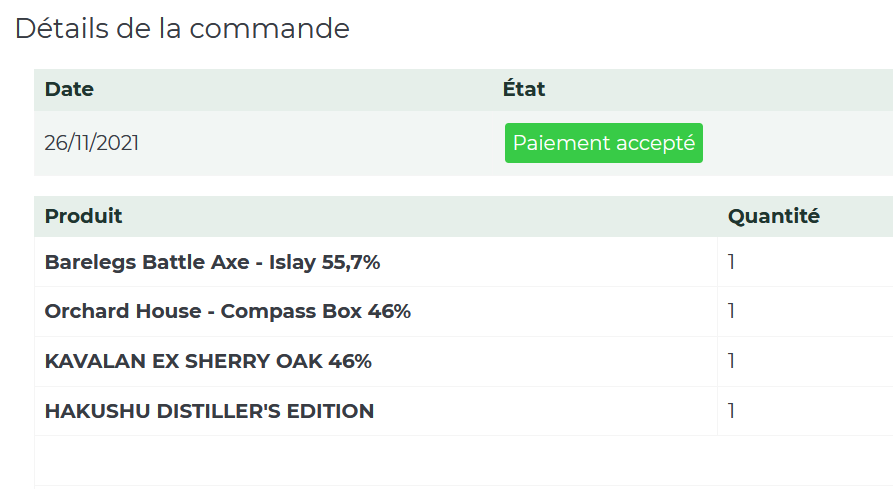Click the Date column header
Image resolution: width=893 pixels, height=489 pixels.
click(x=69, y=89)
